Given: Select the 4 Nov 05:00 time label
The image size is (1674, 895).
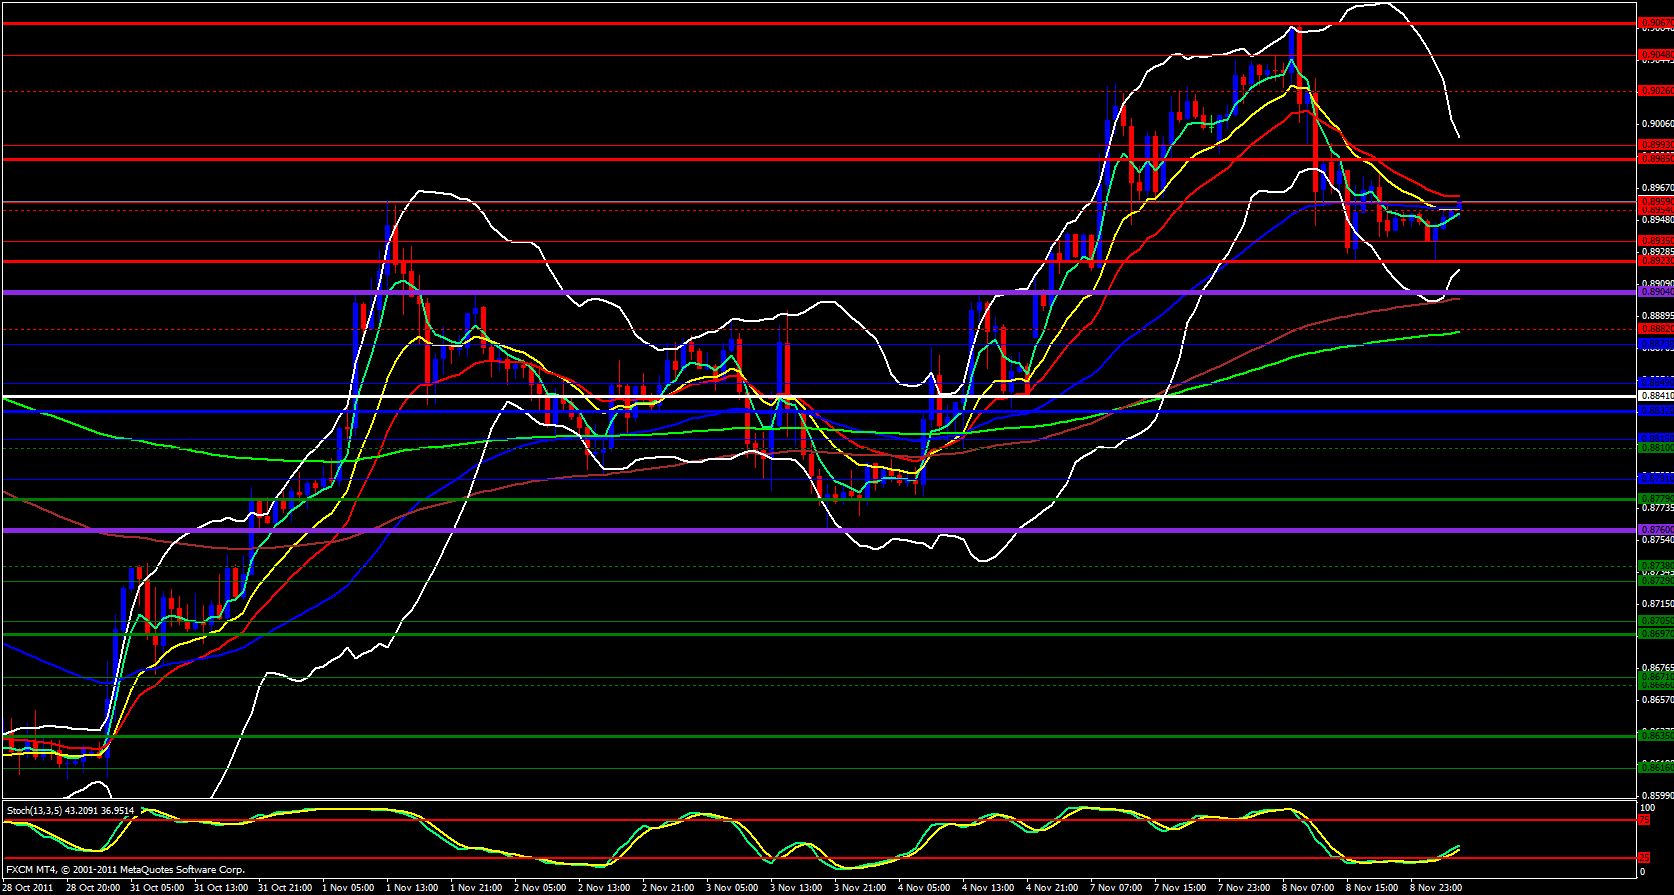Looking at the screenshot, I should pyautogui.click(x=925, y=888).
